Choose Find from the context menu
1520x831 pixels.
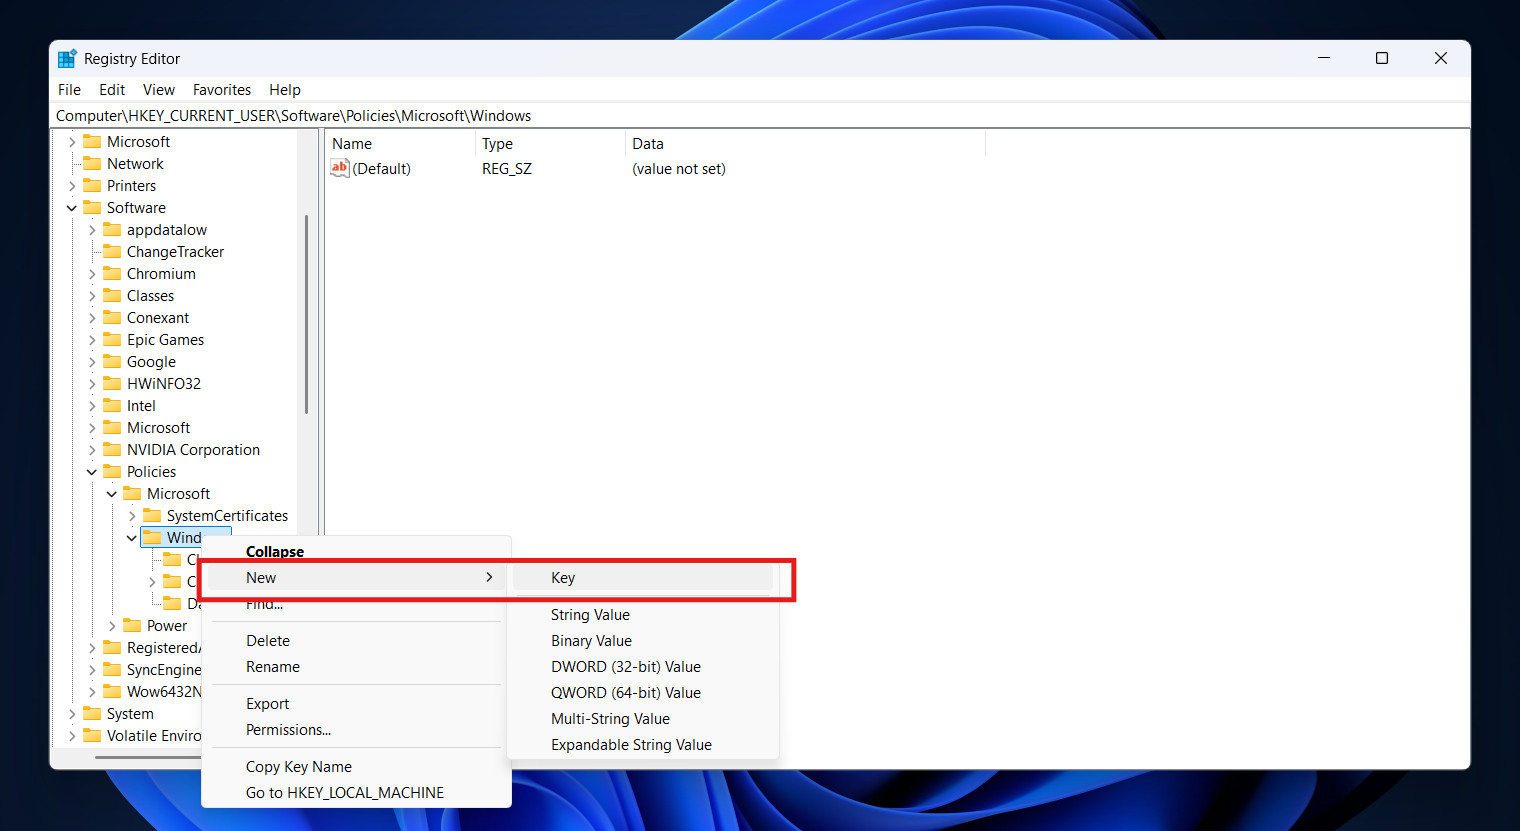pos(263,603)
